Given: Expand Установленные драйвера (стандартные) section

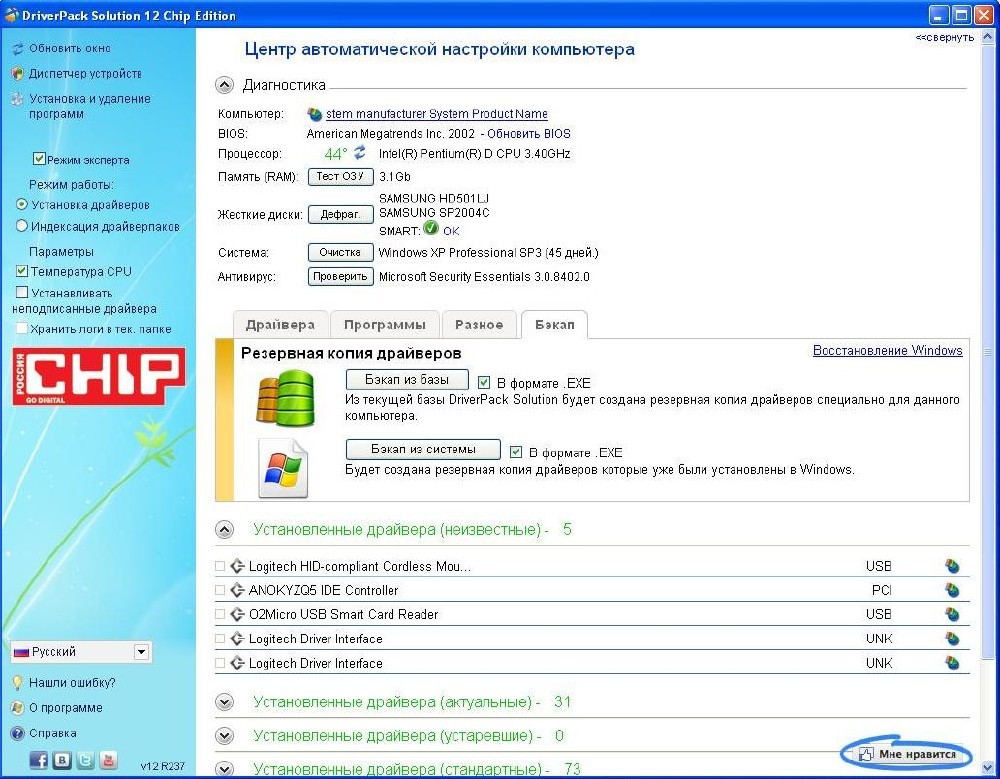Looking at the screenshot, I should [224, 769].
